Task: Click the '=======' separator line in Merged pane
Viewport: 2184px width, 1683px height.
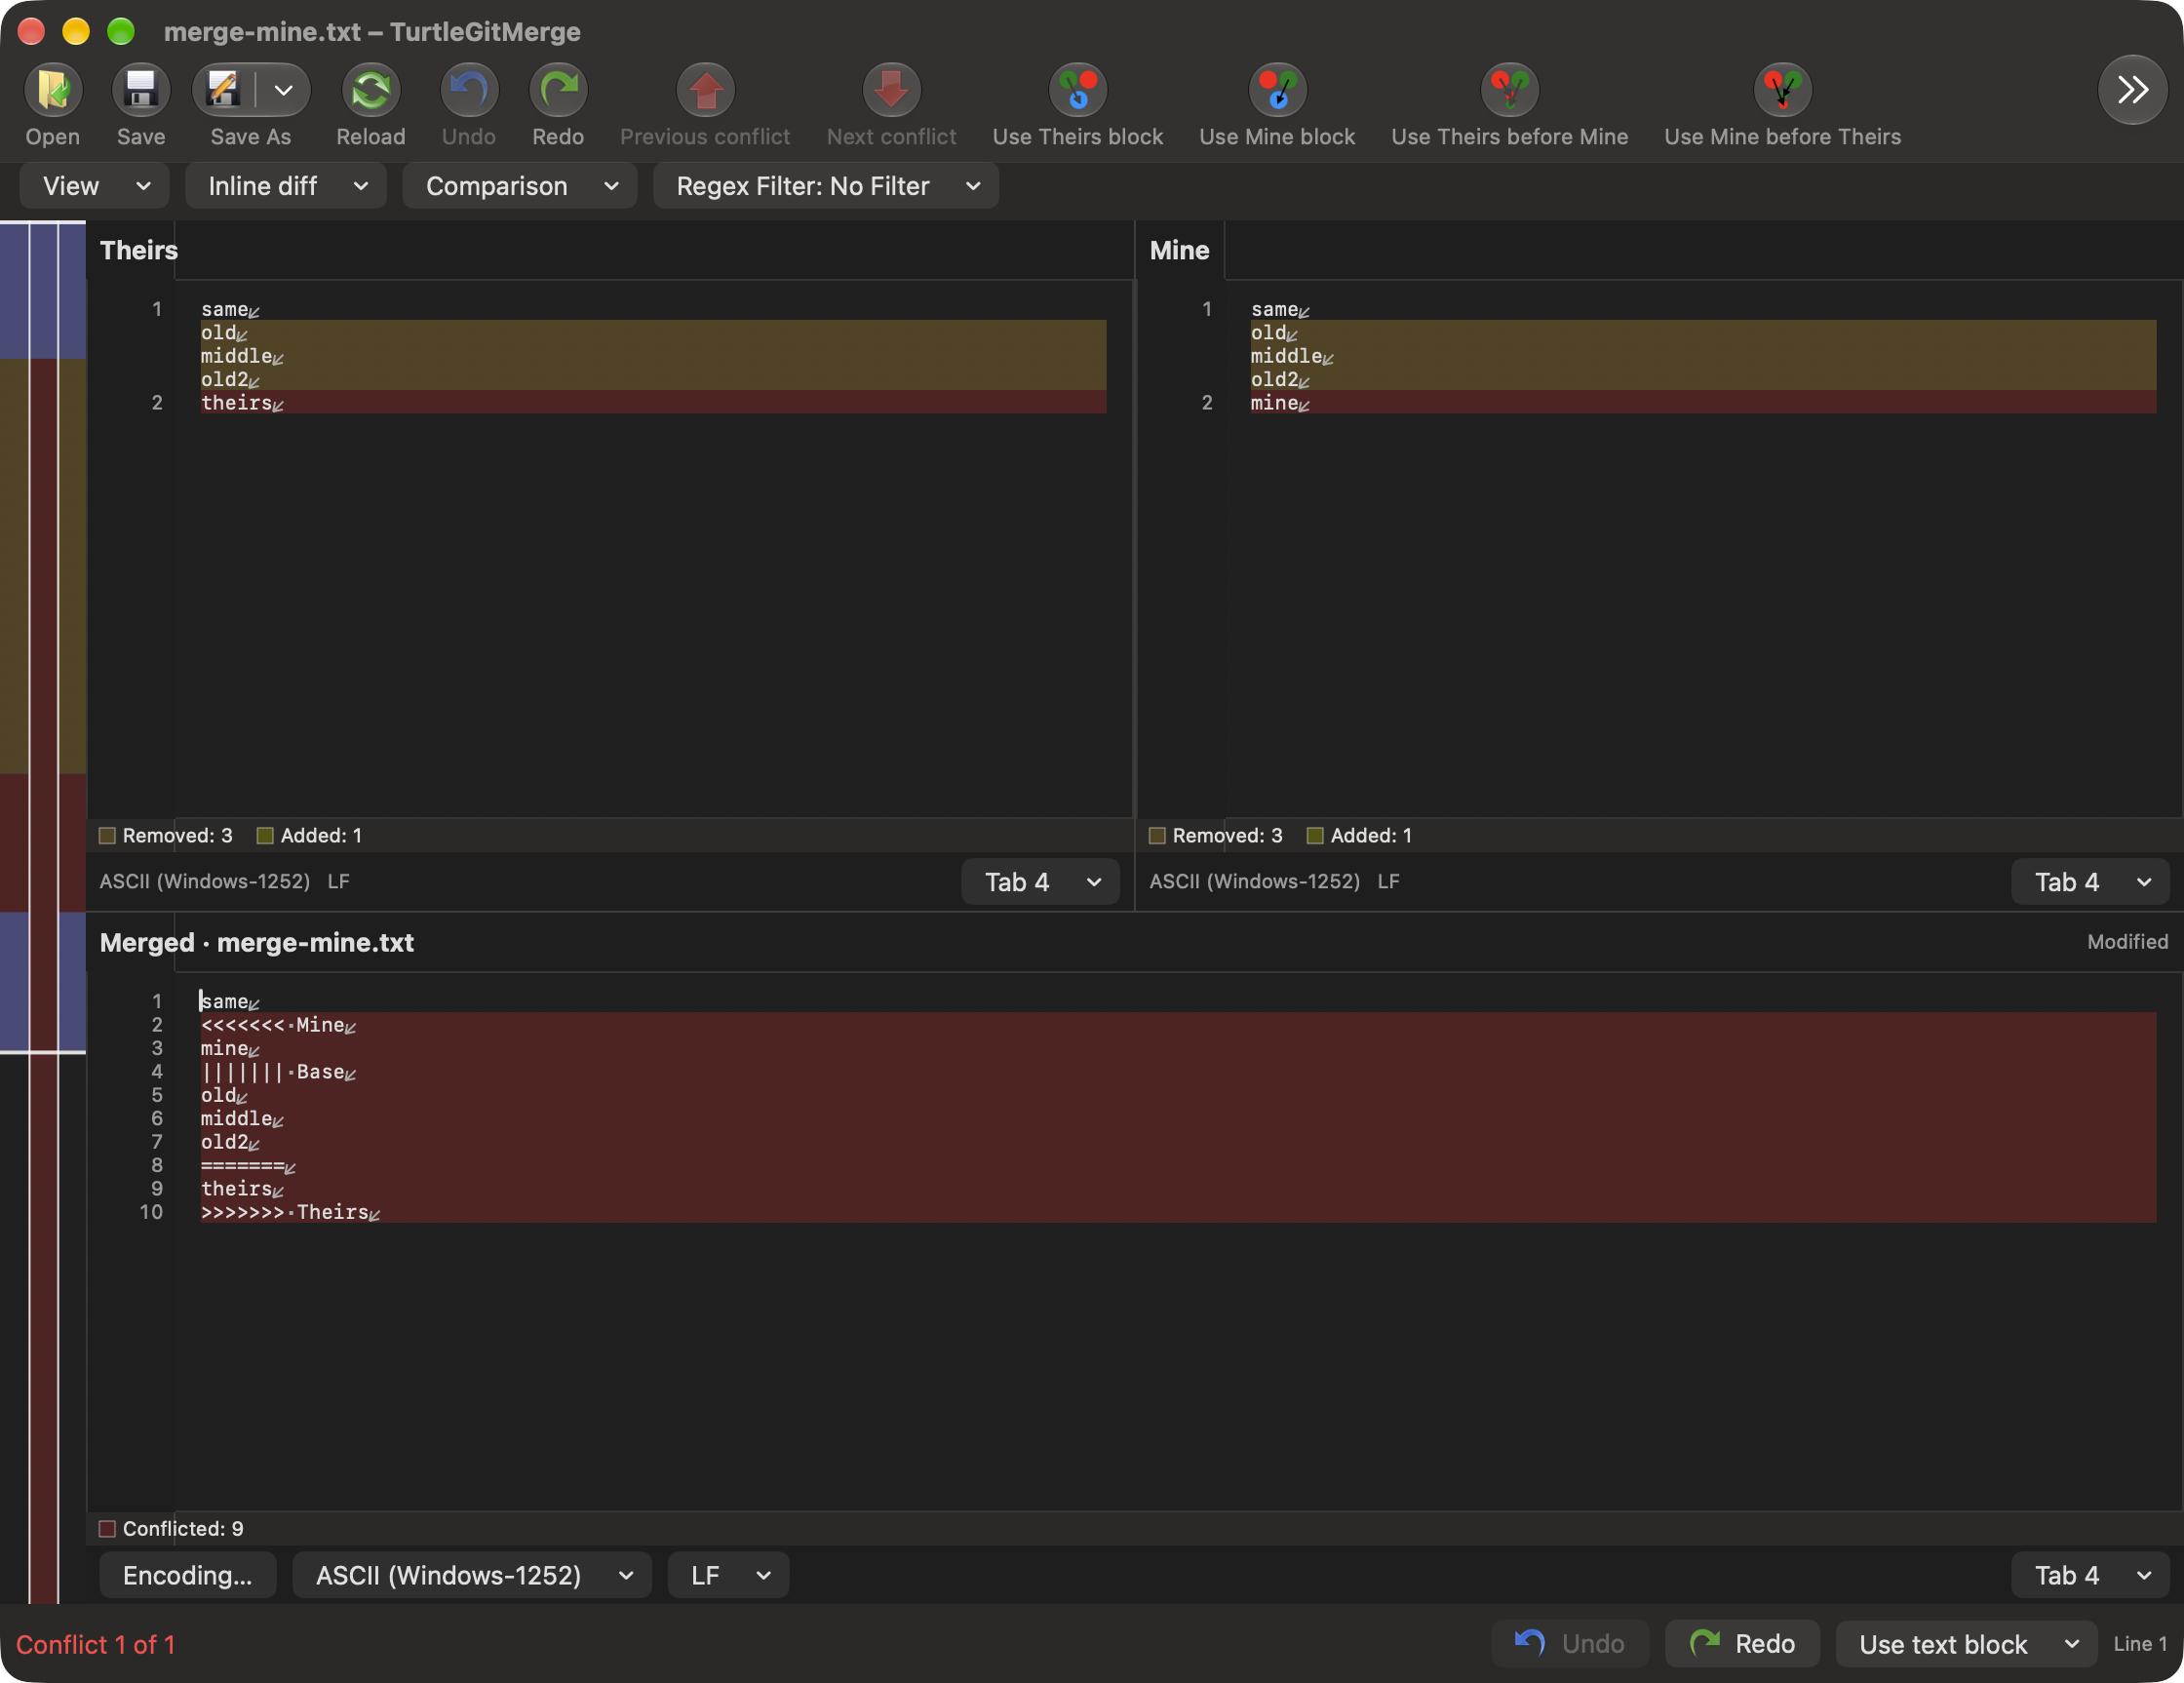Action: point(1178,1165)
